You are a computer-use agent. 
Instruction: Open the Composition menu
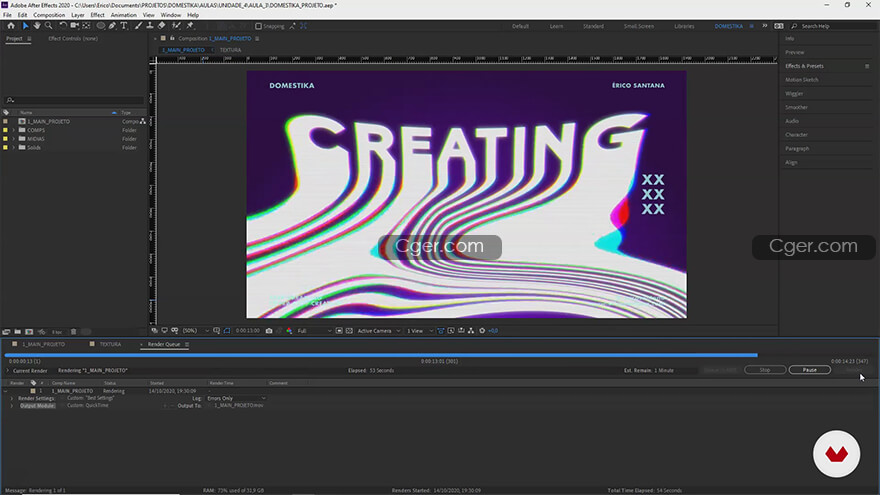pyautogui.click(x=49, y=15)
